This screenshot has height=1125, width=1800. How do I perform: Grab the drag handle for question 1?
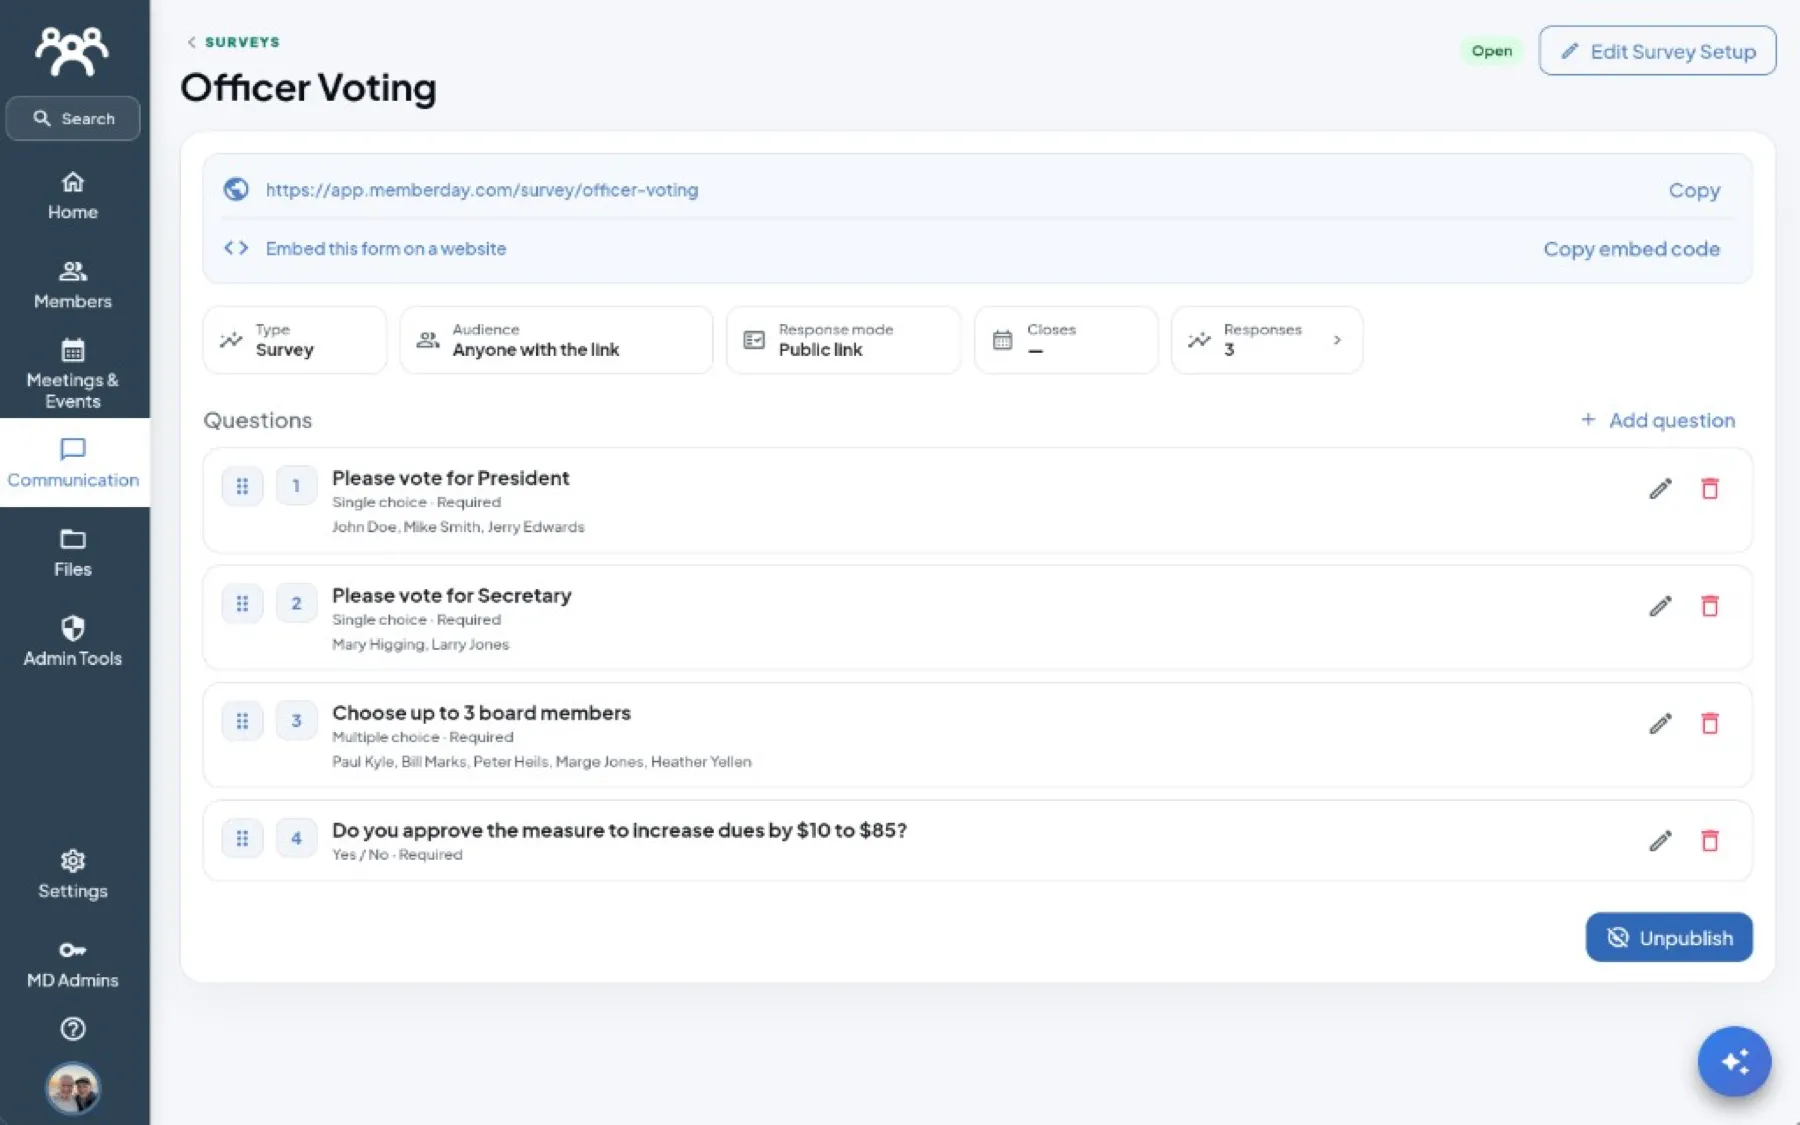coord(242,486)
